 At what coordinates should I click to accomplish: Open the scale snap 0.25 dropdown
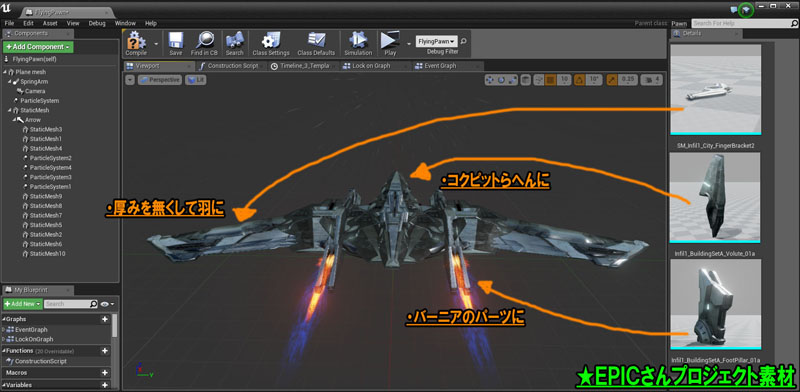(x=629, y=80)
